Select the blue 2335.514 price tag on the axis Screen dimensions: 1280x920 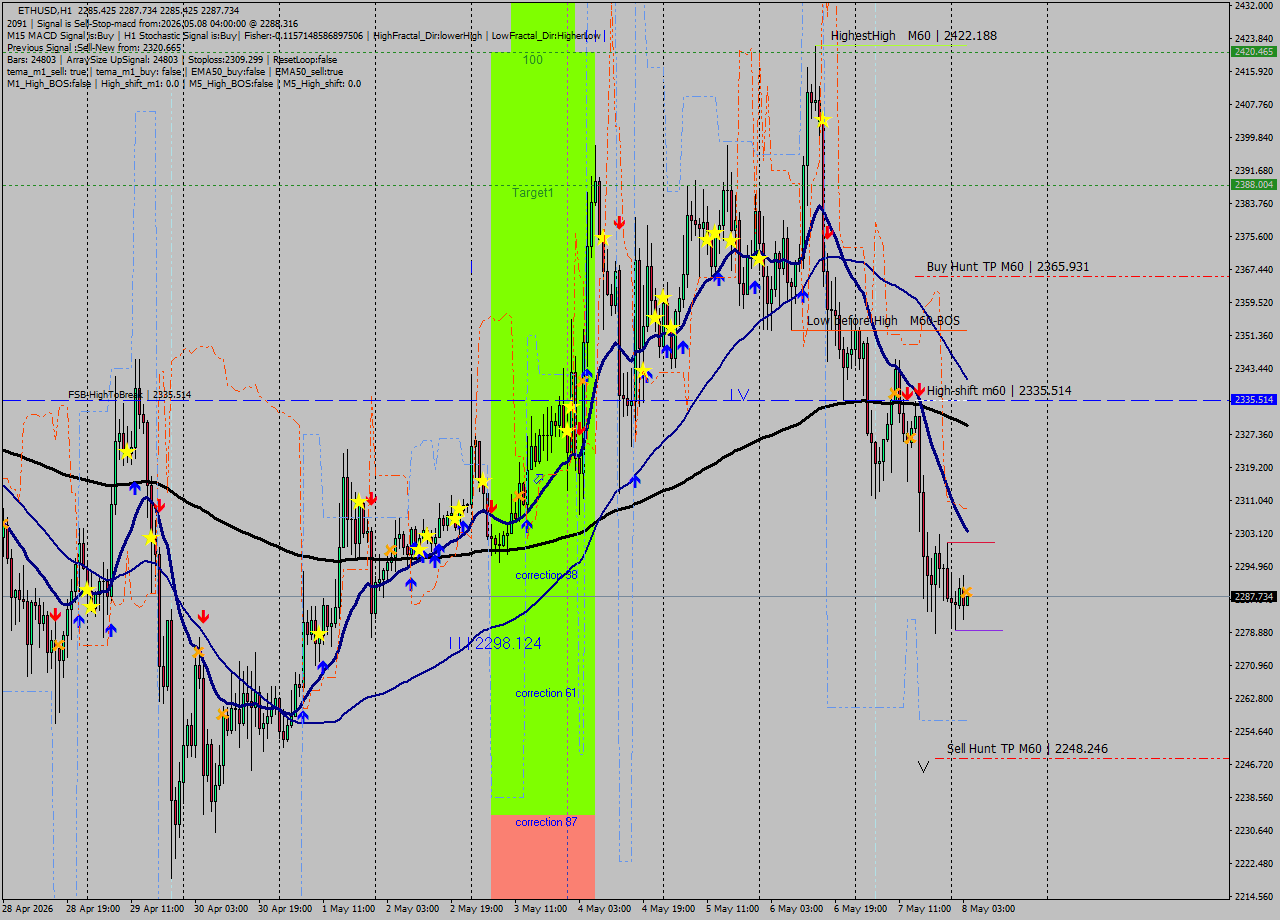(x=1254, y=399)
